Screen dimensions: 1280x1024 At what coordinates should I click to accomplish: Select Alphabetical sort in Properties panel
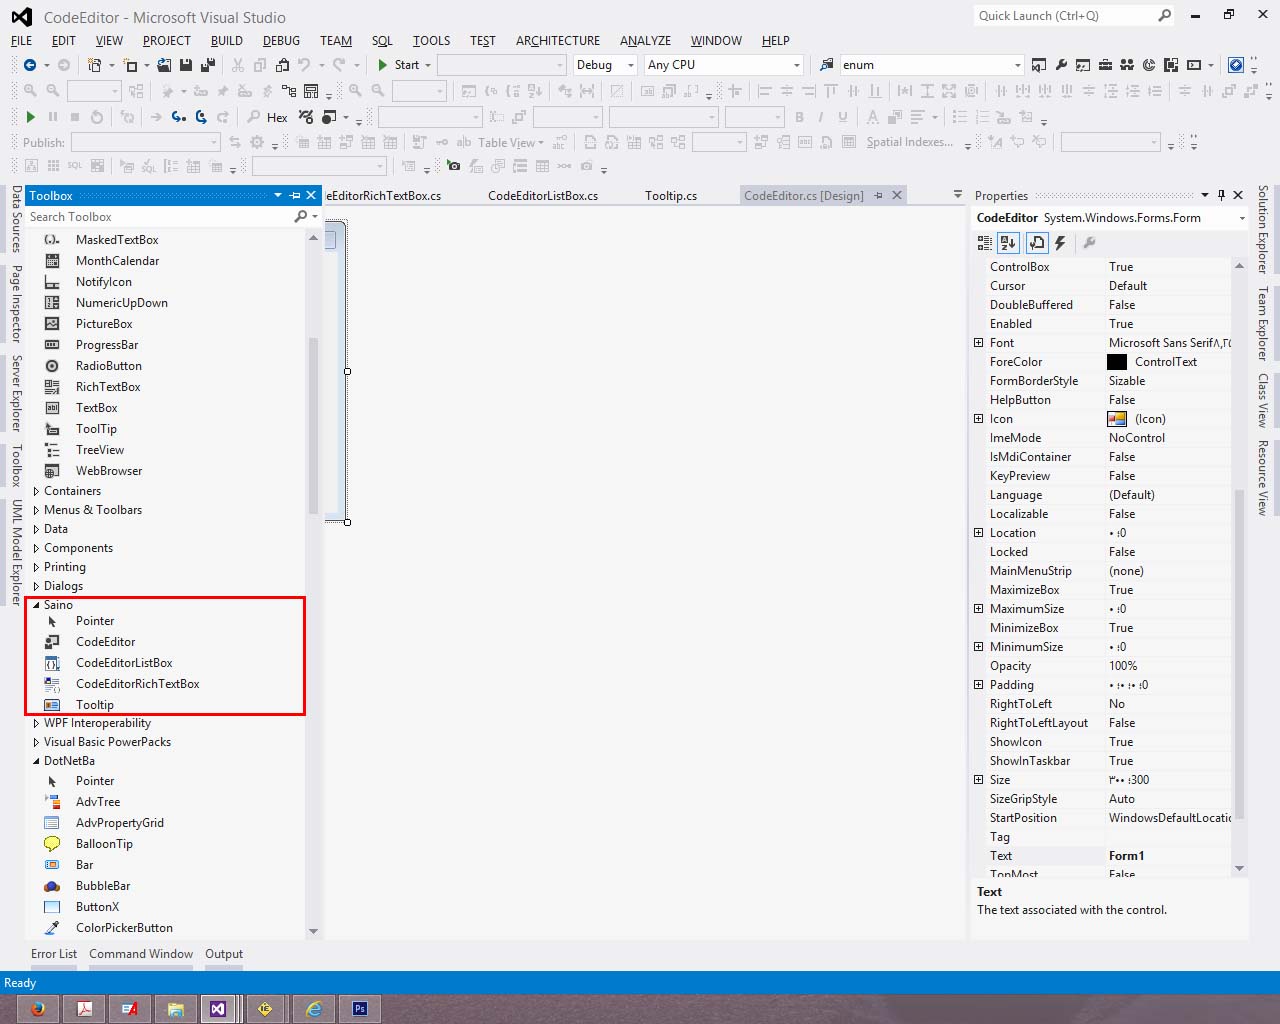click(1008, 243)
